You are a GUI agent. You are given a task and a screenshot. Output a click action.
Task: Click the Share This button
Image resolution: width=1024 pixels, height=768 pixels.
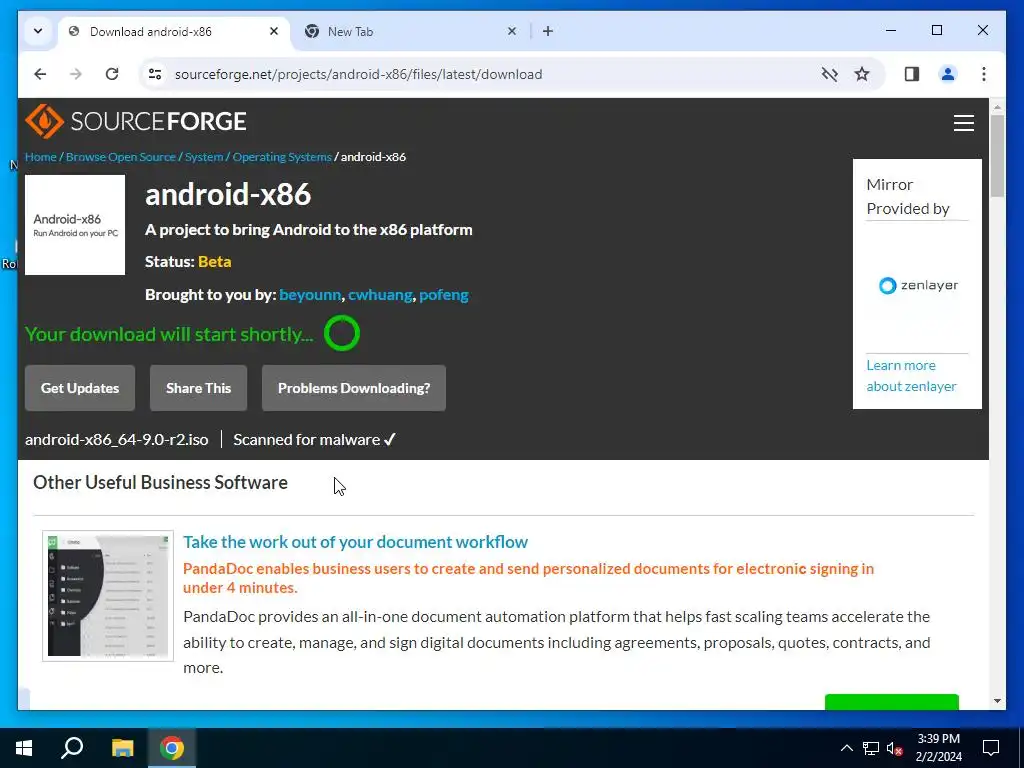199,388
